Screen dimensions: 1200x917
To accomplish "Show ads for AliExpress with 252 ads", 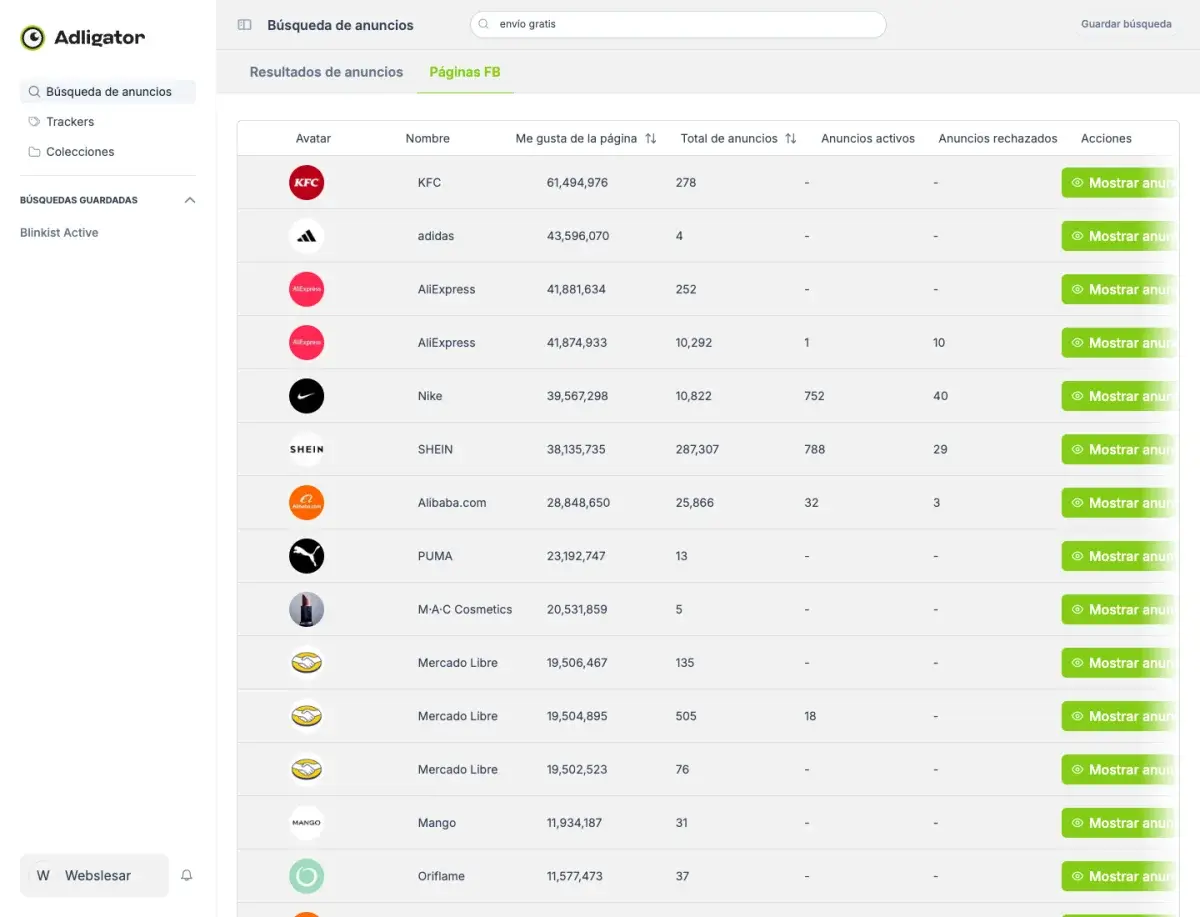I will pyautogui.click(x=1118, y=290).
